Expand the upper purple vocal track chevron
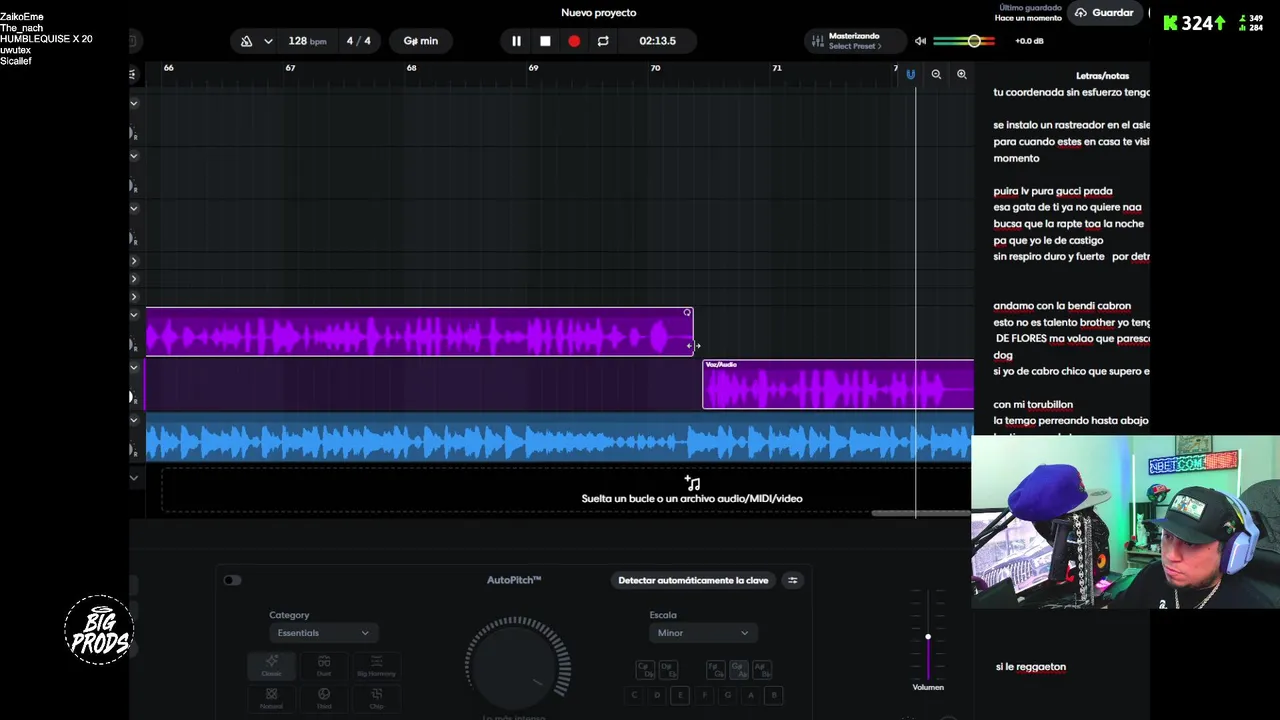The width and height of the screenshot is (1280, 720). pyautogui.click(x=134, y=315)
